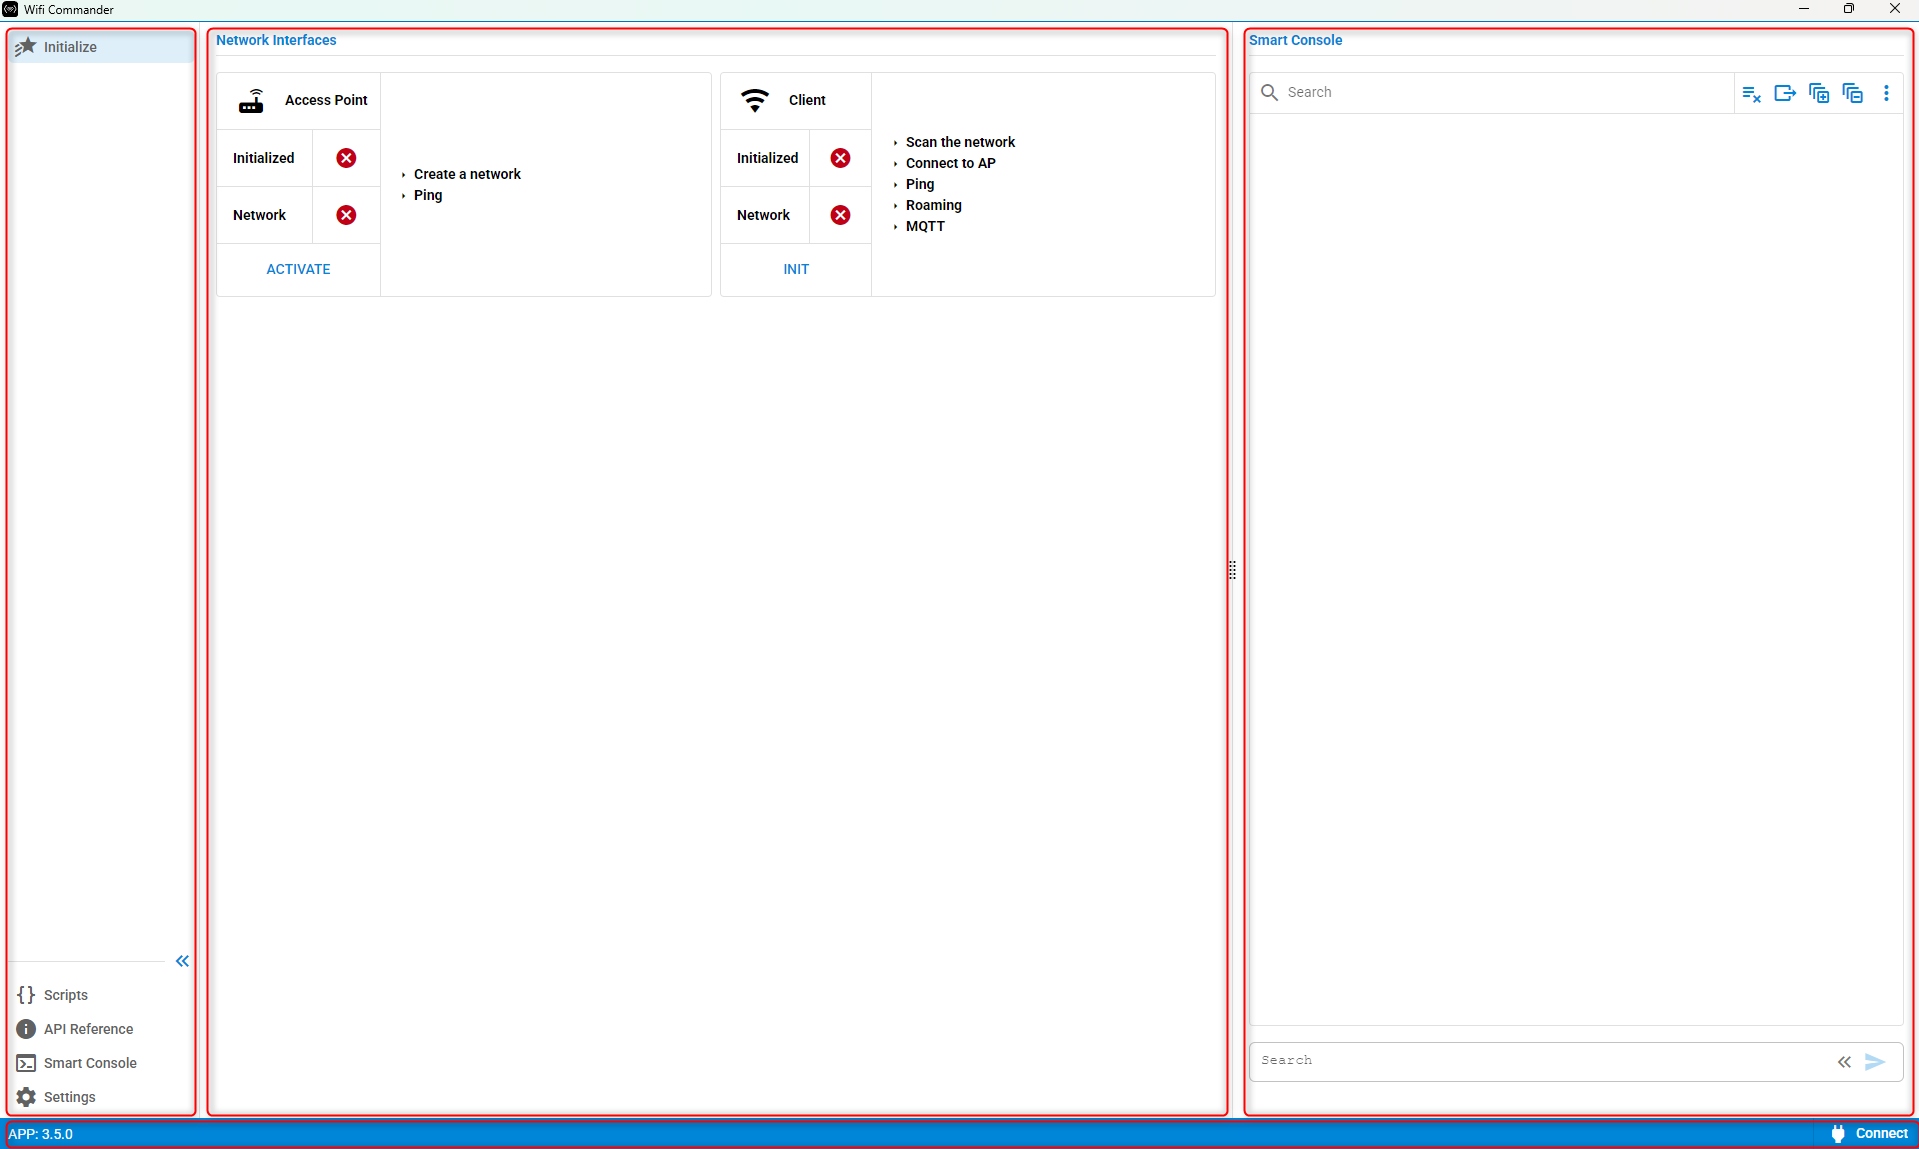Click the 'Create a network' text
Screen dimensions: 1919x1149
[467, 174]
